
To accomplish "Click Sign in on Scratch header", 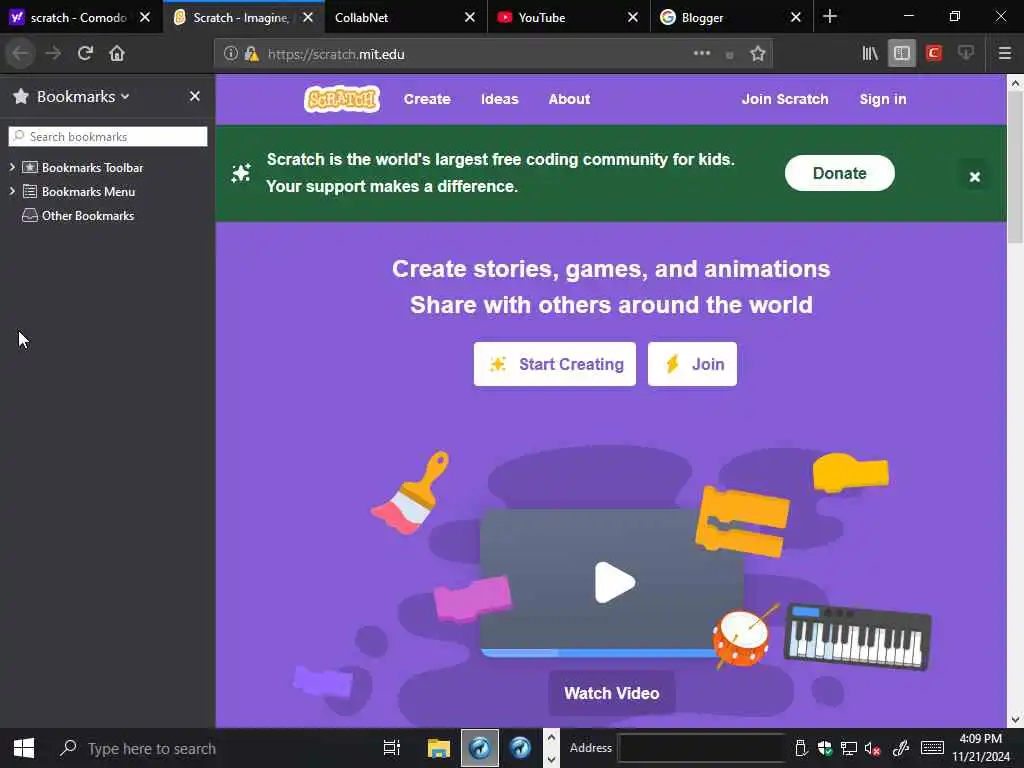I will [x=882, y=99].
